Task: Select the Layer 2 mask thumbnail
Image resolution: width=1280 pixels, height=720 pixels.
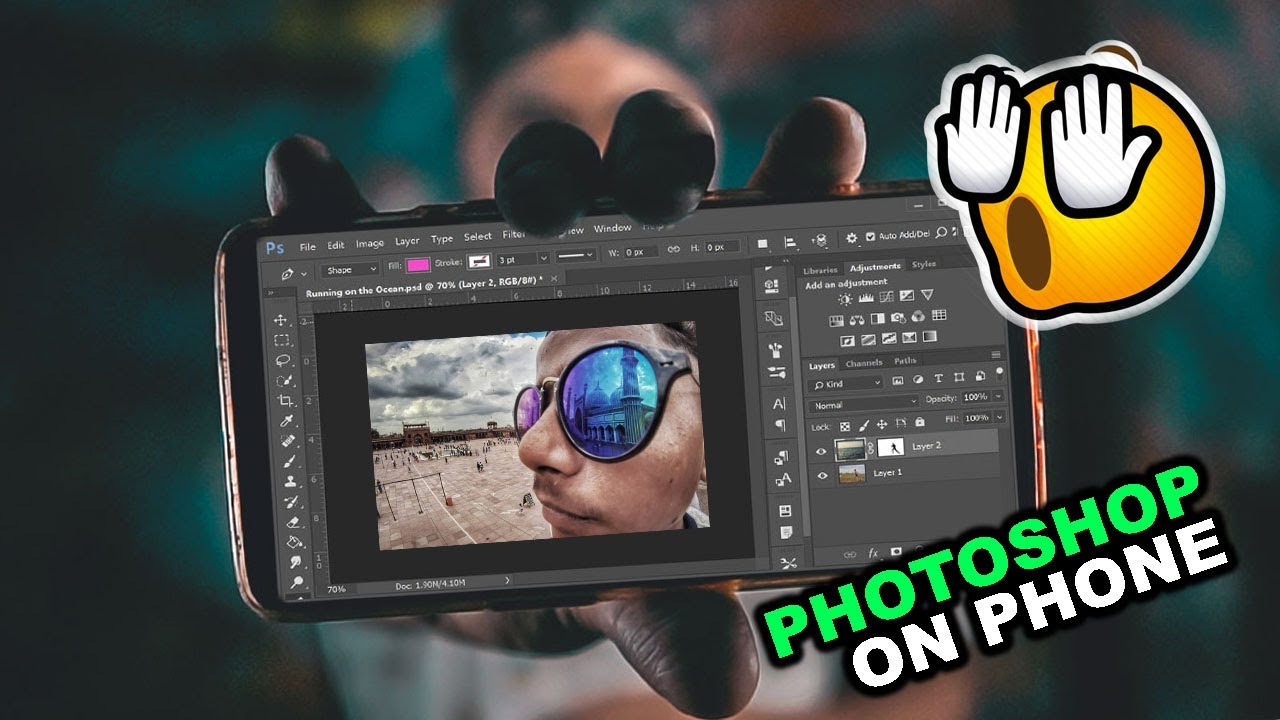Action: point(891,447)
